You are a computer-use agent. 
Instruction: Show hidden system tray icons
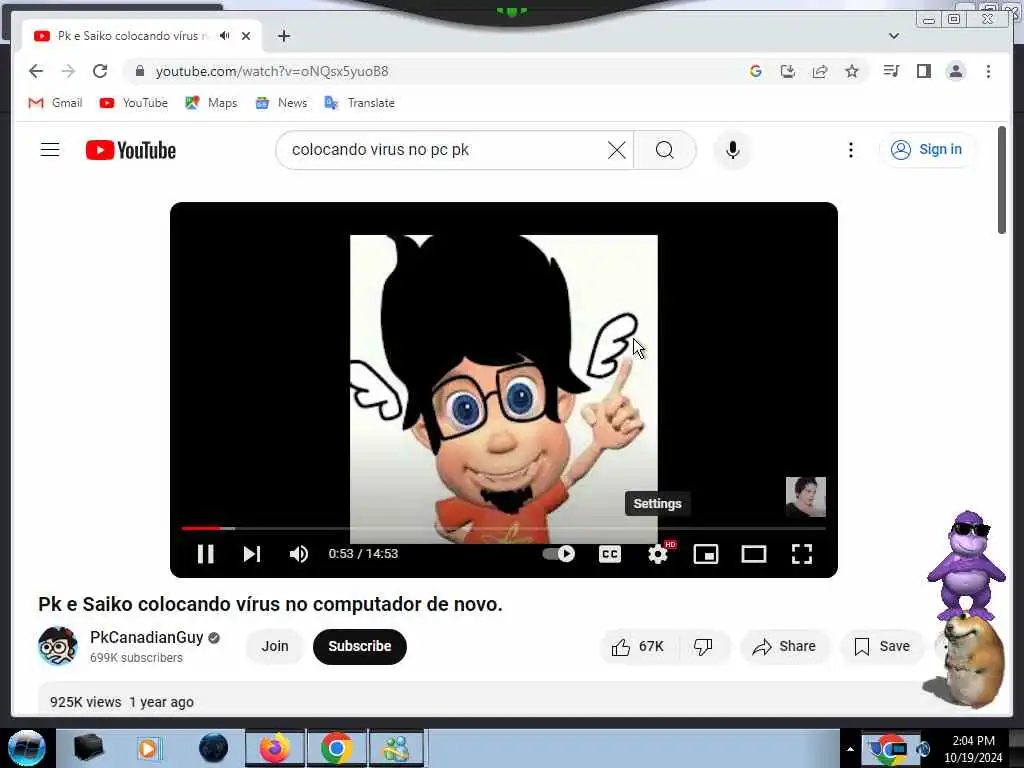[850, 749]
